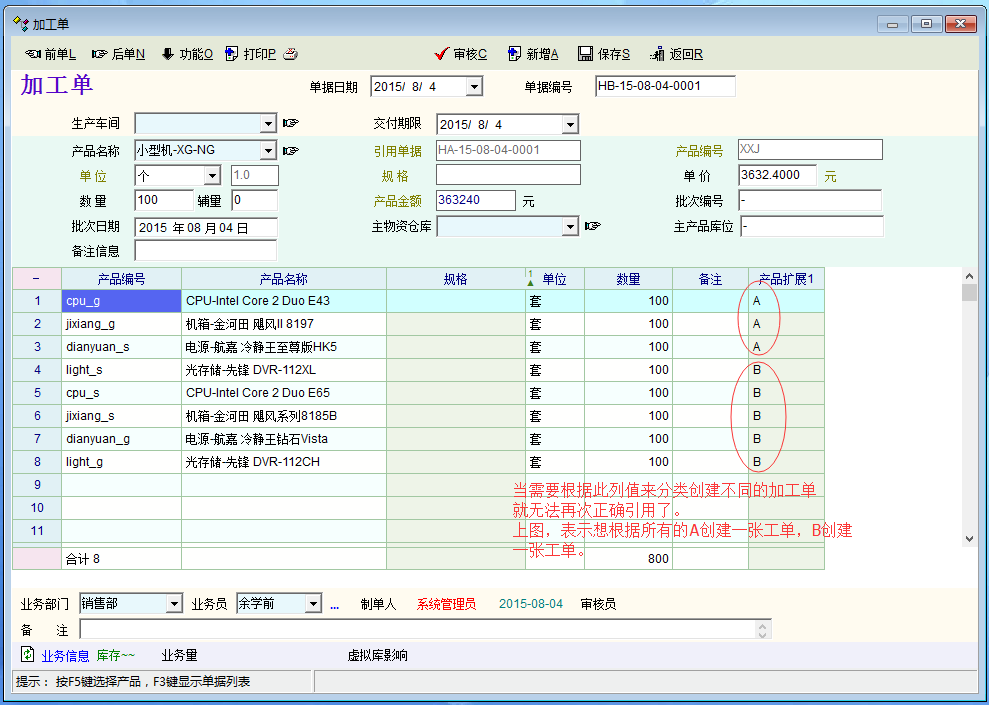The image size is (989, 705).
Task: Click the pointing hand icon beside 生产车间
Action: [290, 124]
